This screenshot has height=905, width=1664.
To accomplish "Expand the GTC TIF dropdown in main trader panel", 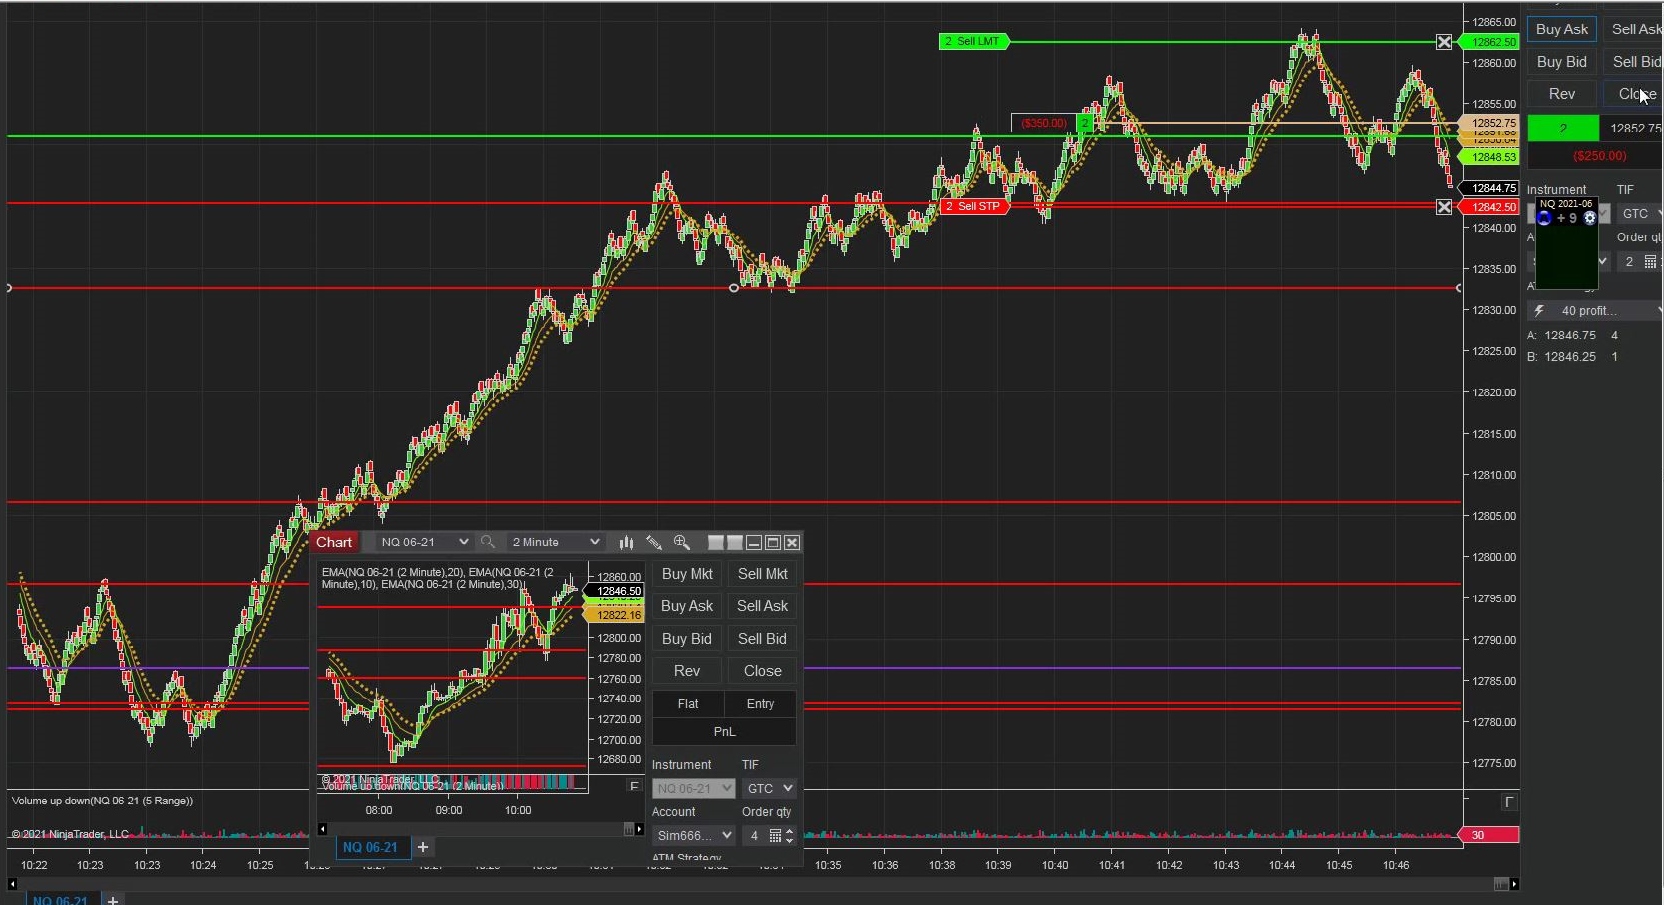I will 1640,214.
